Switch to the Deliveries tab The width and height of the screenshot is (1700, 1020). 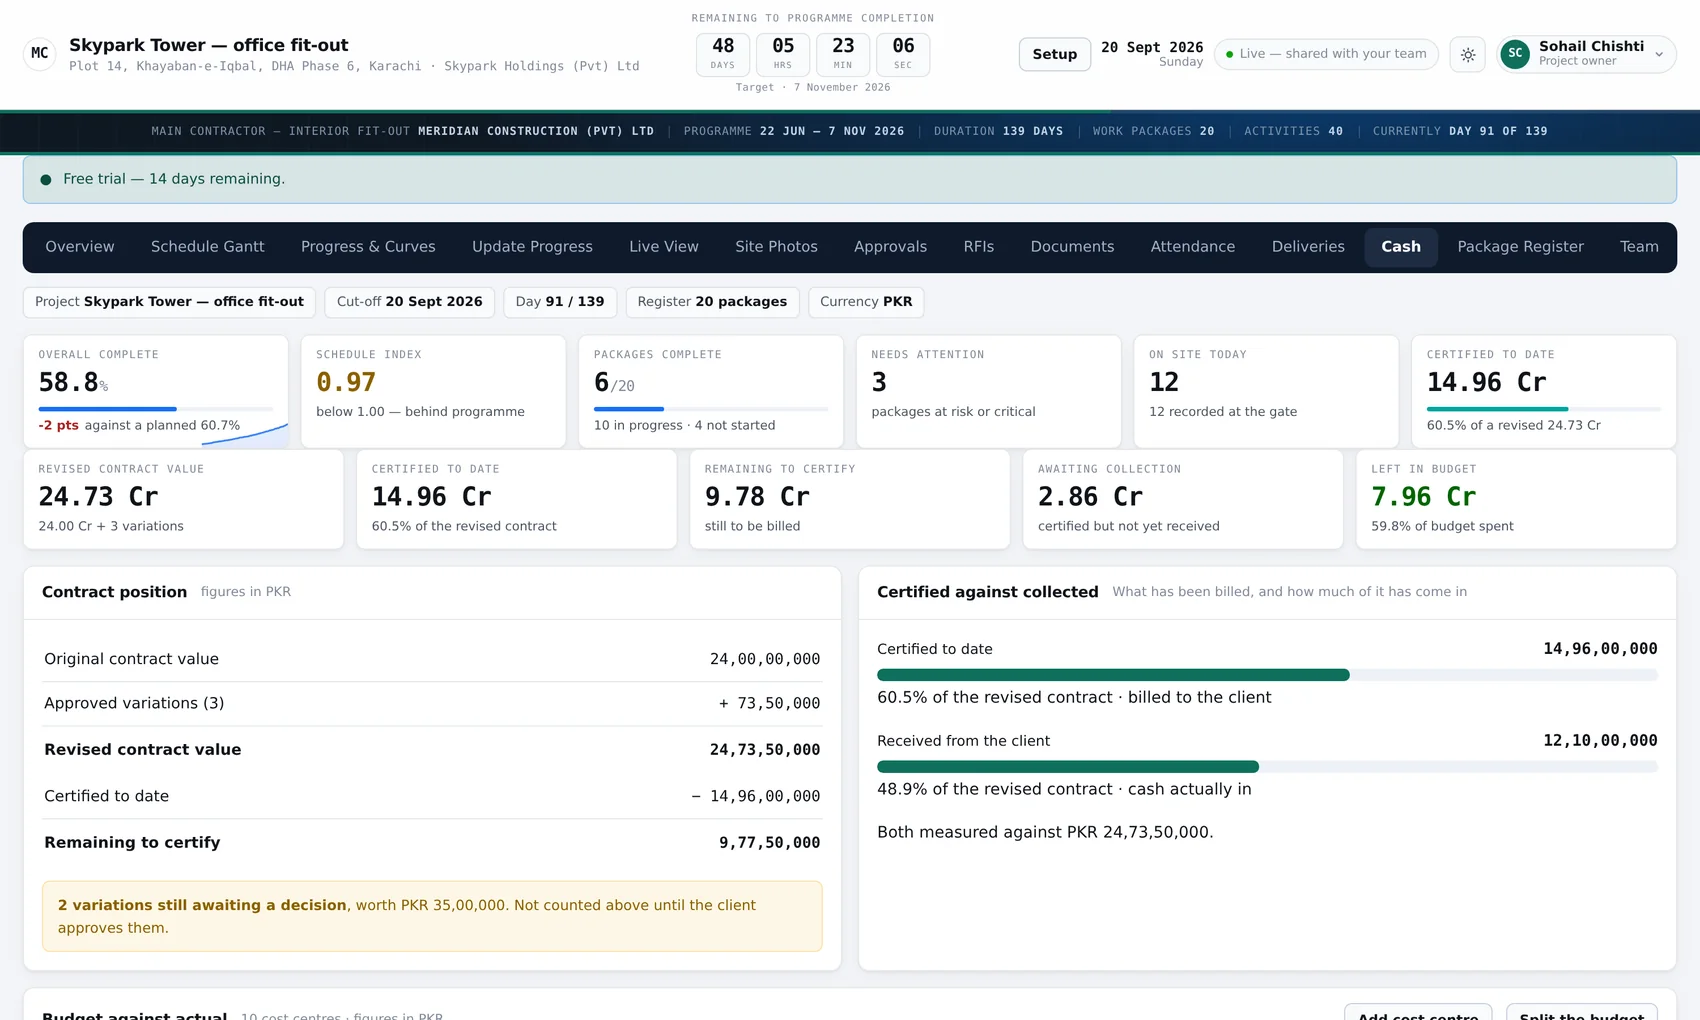pos(1308,247)
